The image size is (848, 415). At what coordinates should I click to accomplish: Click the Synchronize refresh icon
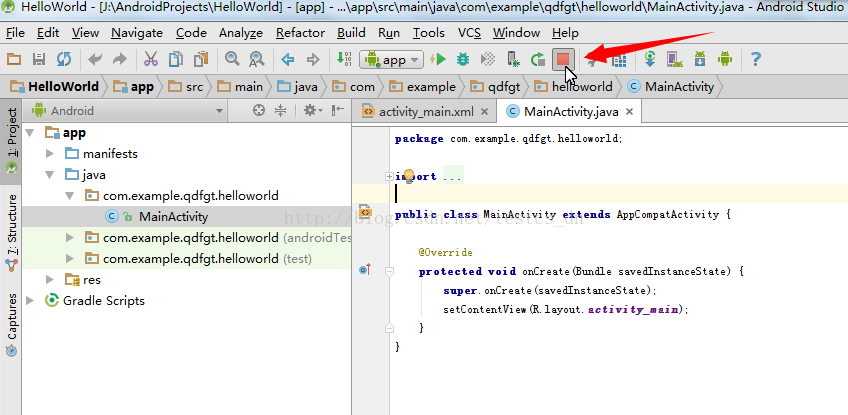[64, 60]
